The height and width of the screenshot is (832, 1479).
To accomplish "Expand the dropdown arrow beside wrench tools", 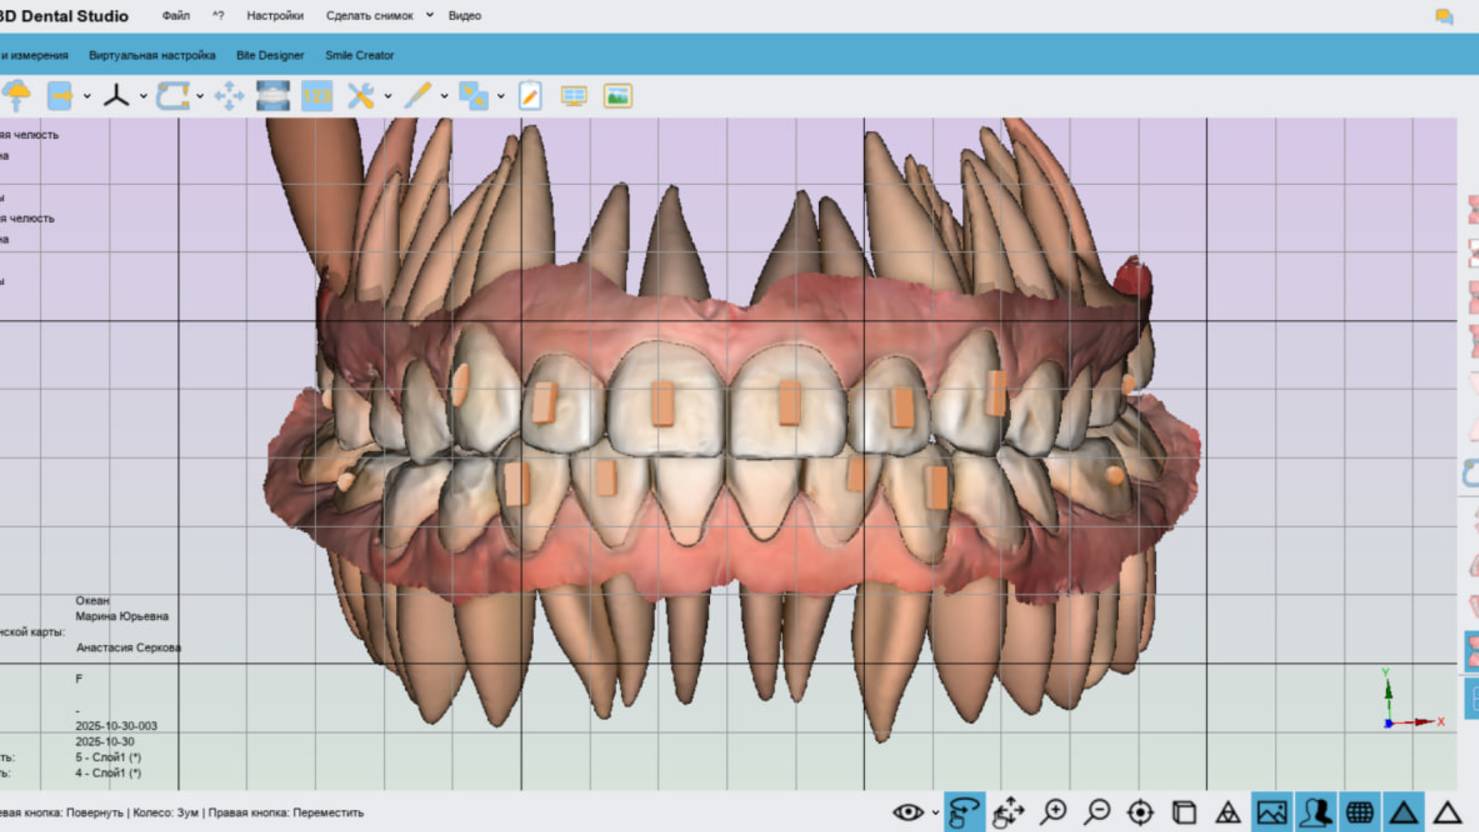I will click(x=388, y=97).
